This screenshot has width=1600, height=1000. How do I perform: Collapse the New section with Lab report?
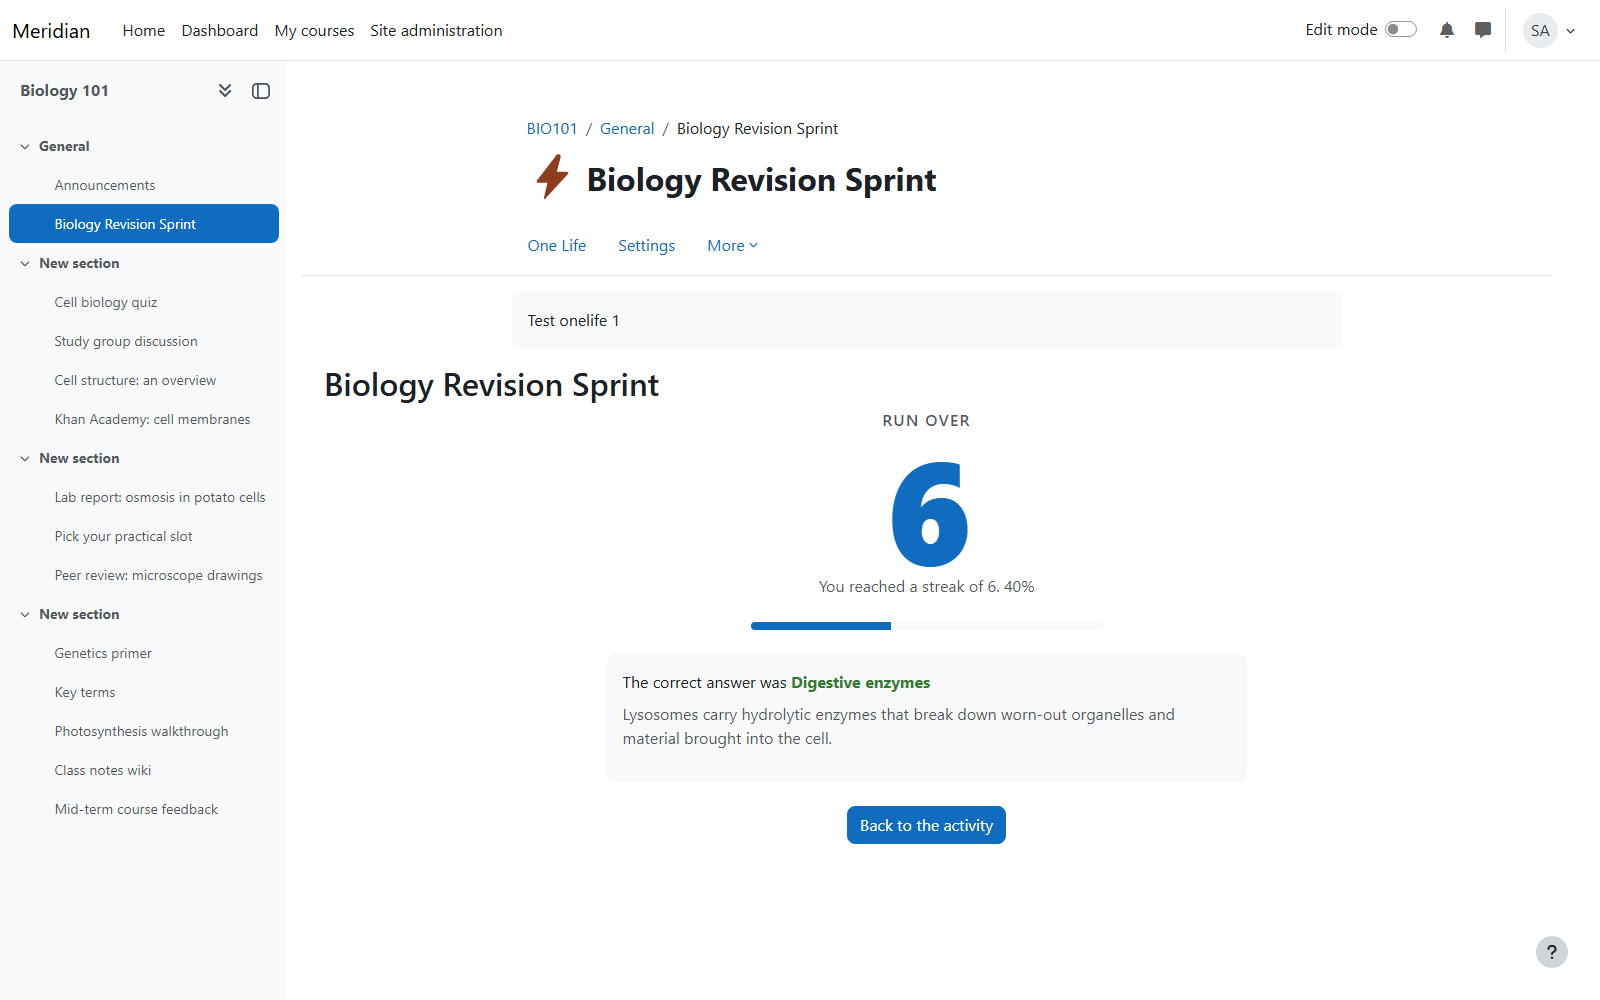click(25, 458)
